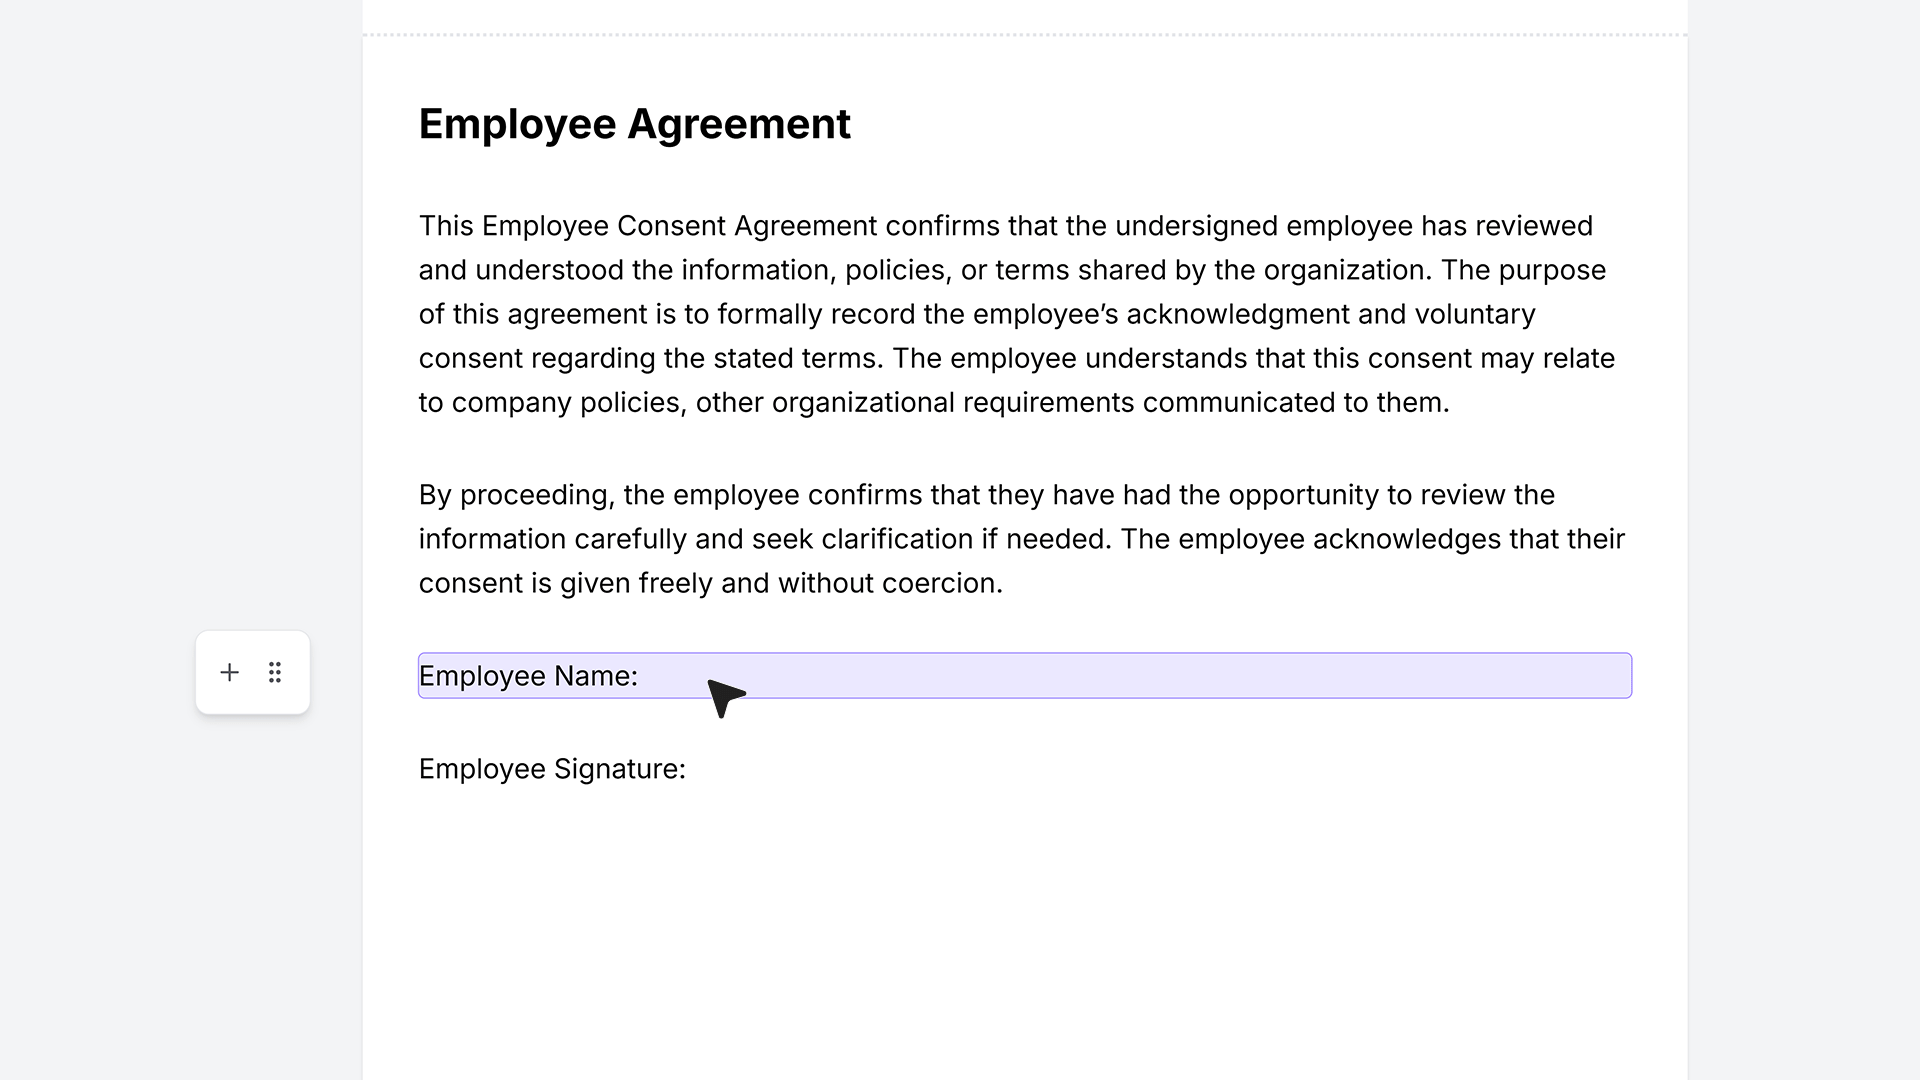
Task: Add a new block with the plus icon
Action: tap(229, 672)
